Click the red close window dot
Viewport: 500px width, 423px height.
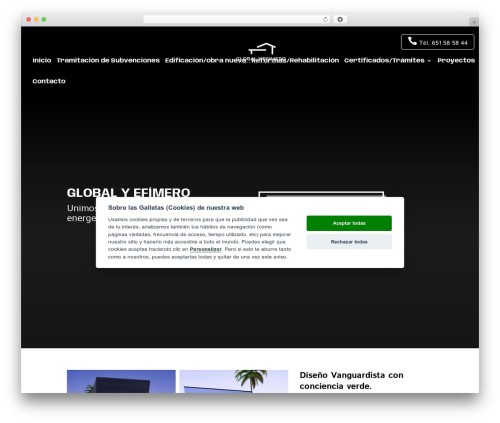(x=29, y=19)
